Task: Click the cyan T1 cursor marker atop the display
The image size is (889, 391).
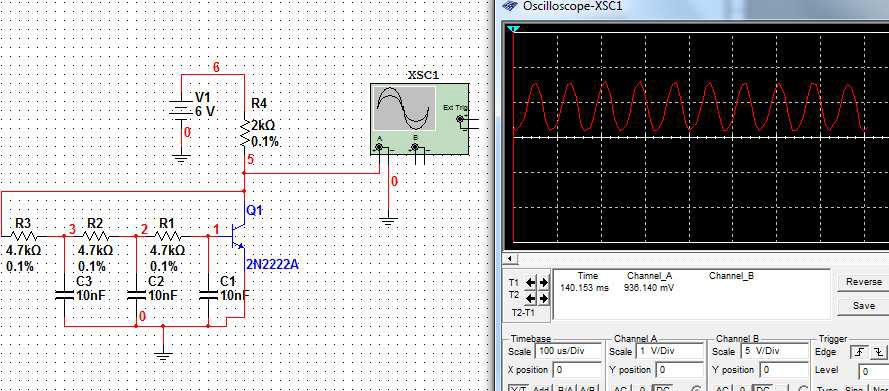Action: pos(513,28)
